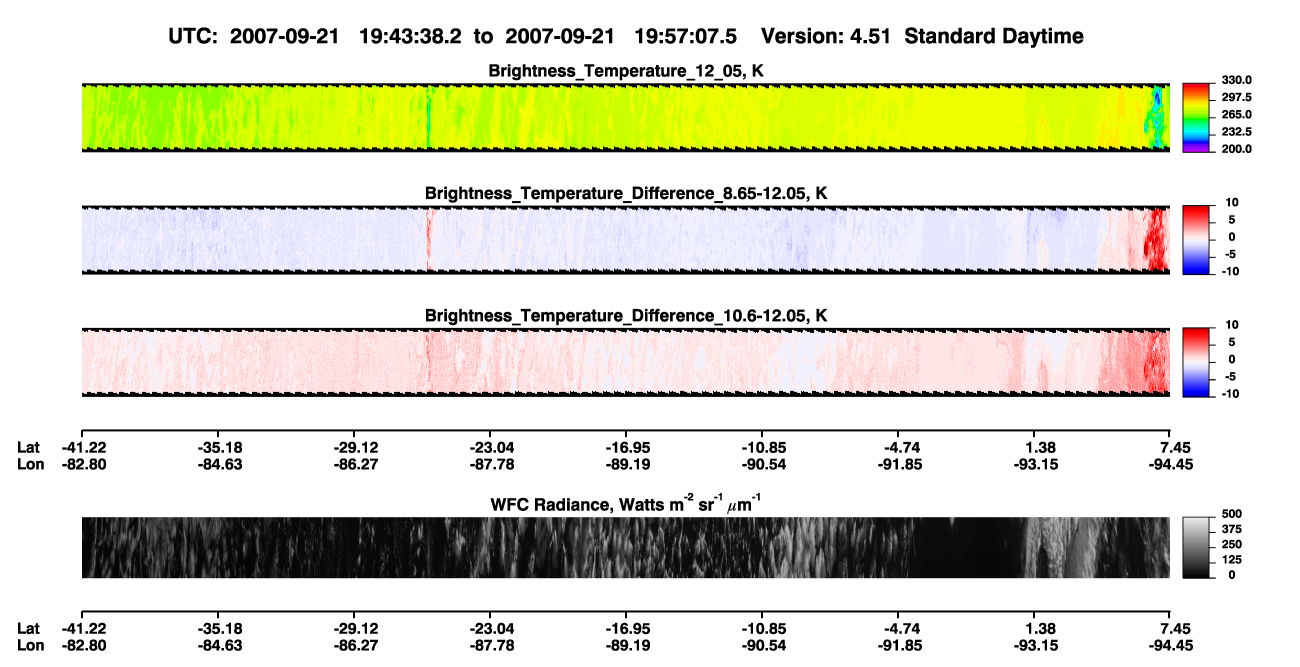Image resolution: width=1300 pixels, height=667 pixels.
Task: Click the 125 tick on the WFC colorbar
Action: pos(1231,560)
